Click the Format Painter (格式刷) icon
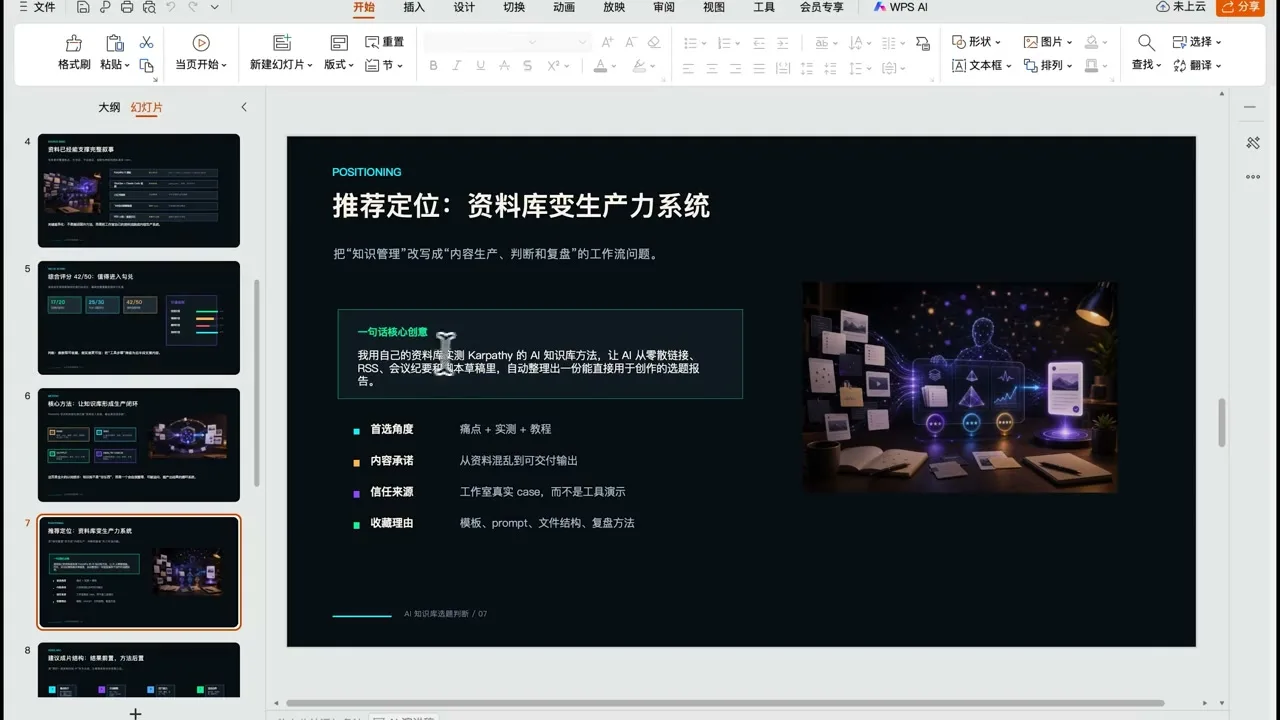 (x=74, y=43)
